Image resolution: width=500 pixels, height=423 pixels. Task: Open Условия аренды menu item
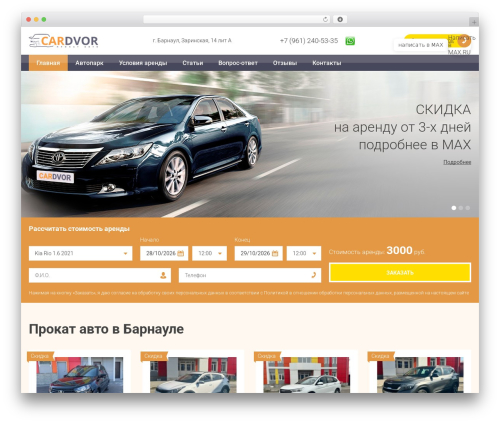pyautogui.click(x=143, y=63)
